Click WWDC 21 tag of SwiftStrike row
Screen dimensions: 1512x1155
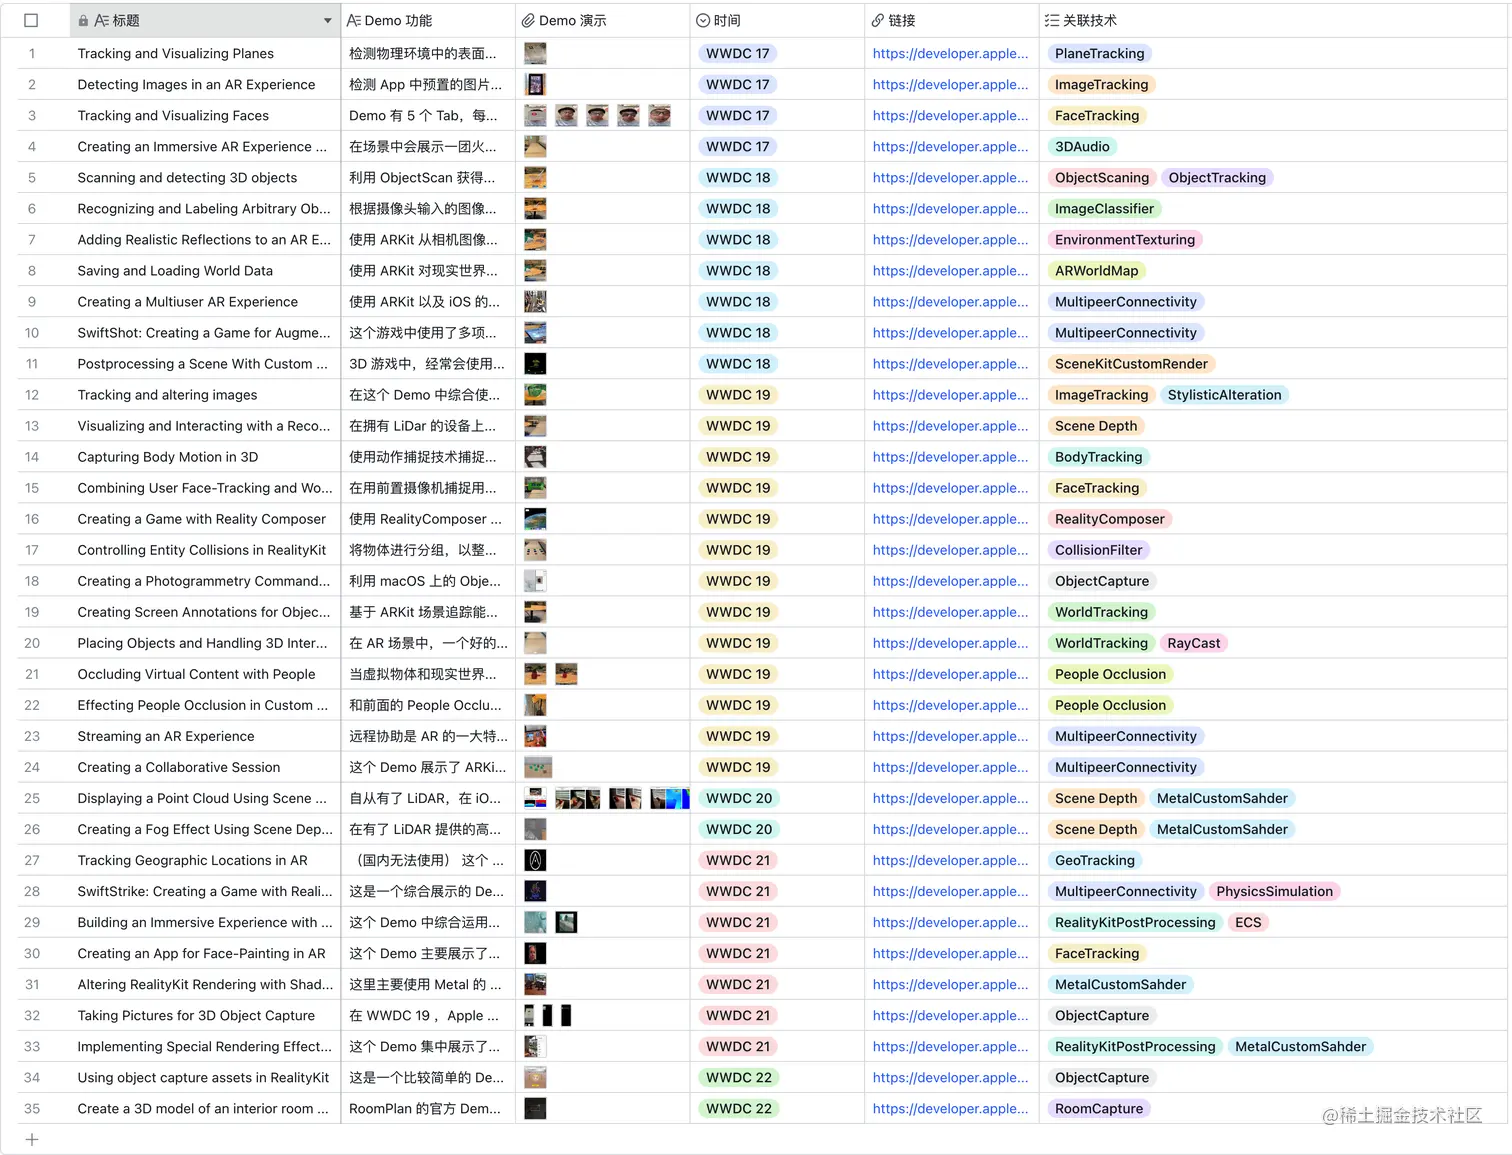738,891
